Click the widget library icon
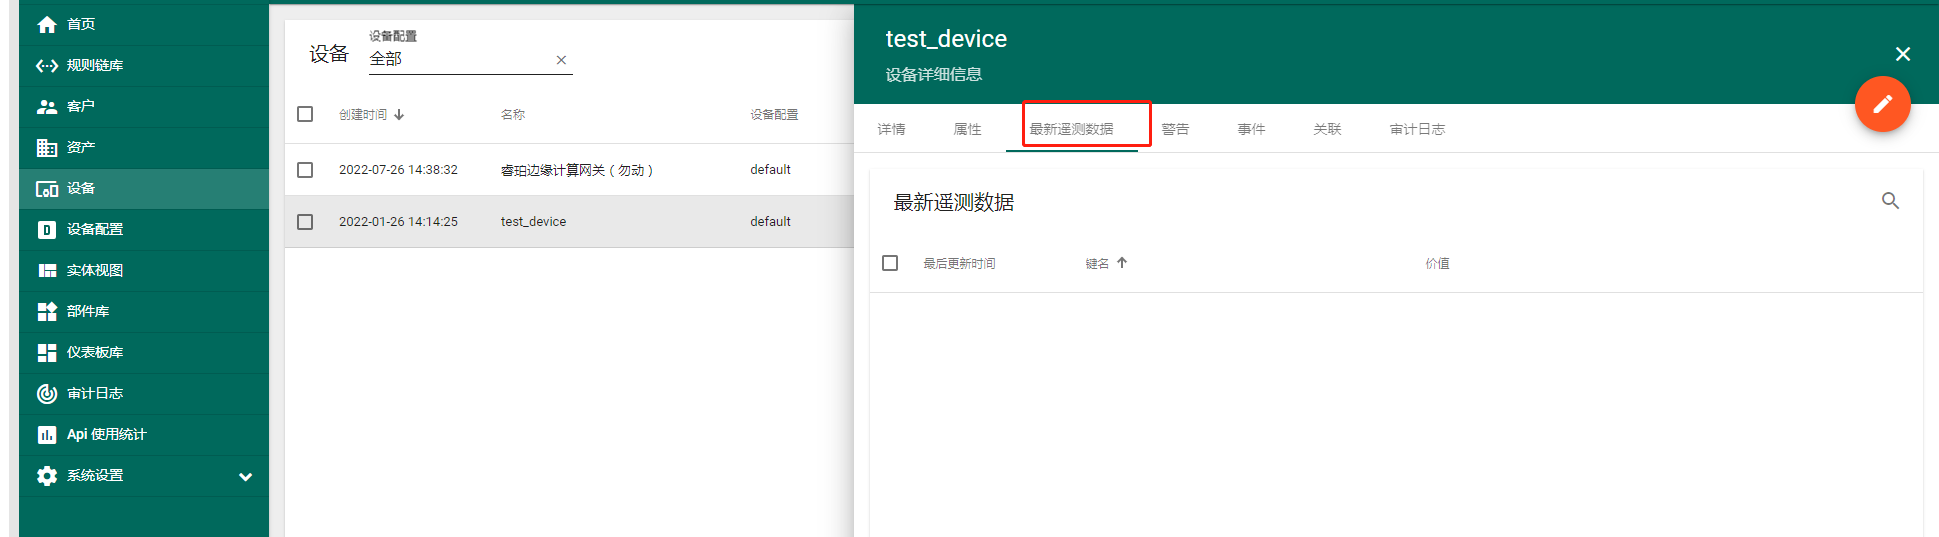The height and width of the screenshot is (537, 1939). pos(46,312)
